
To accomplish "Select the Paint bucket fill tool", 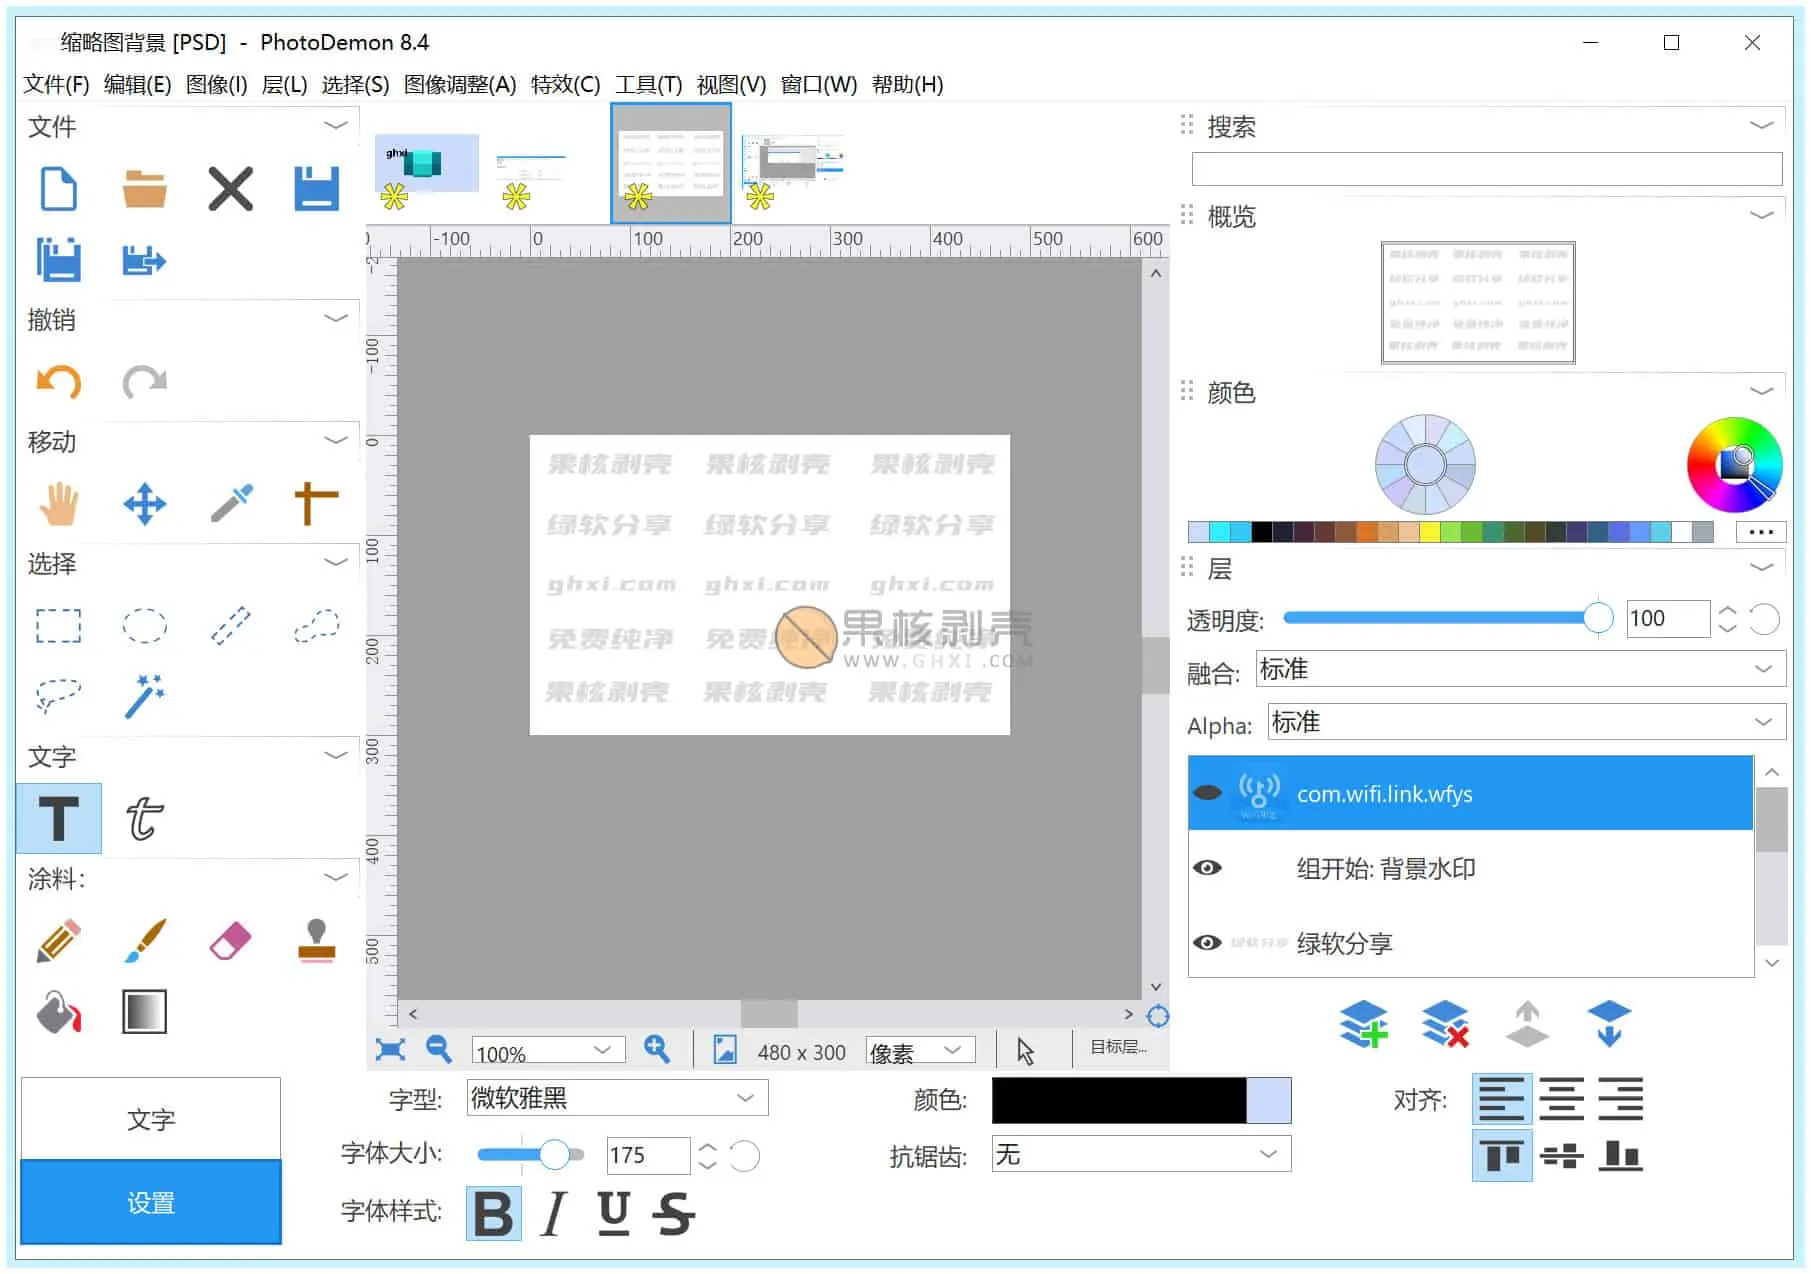I will [x=58, y=1012].
